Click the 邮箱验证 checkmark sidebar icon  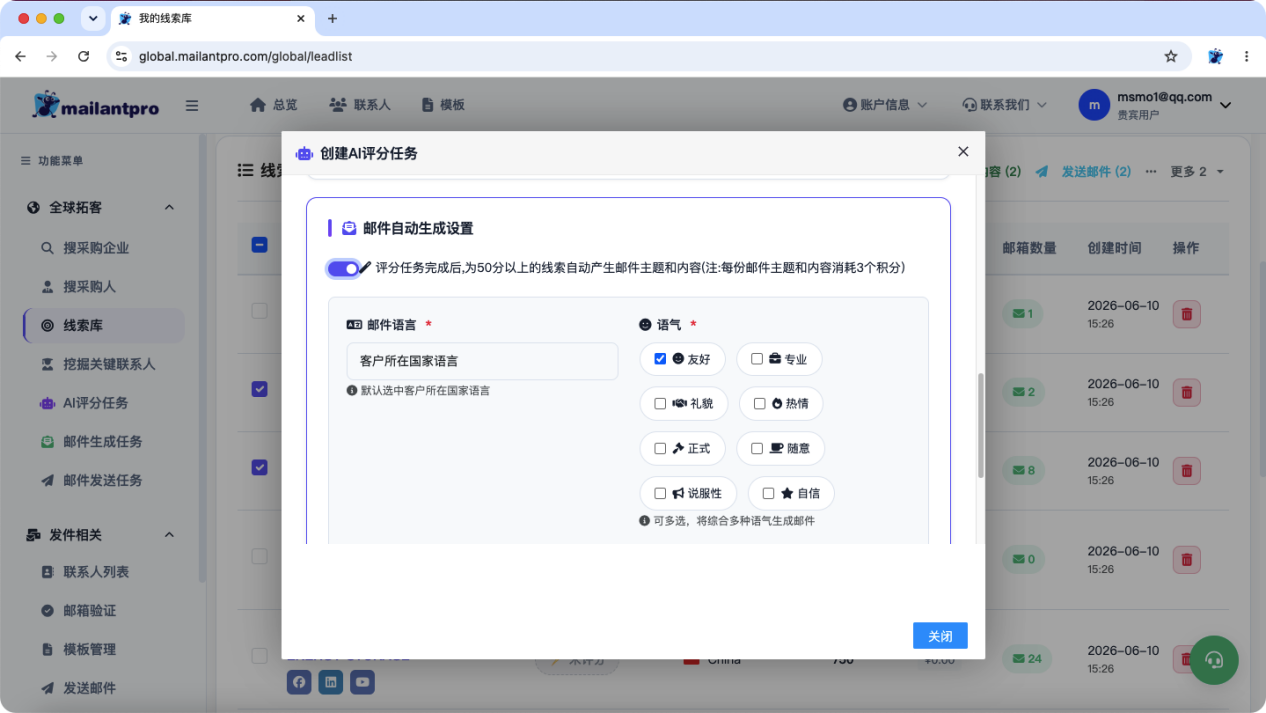pyautogui.click(x=47, y=611)
